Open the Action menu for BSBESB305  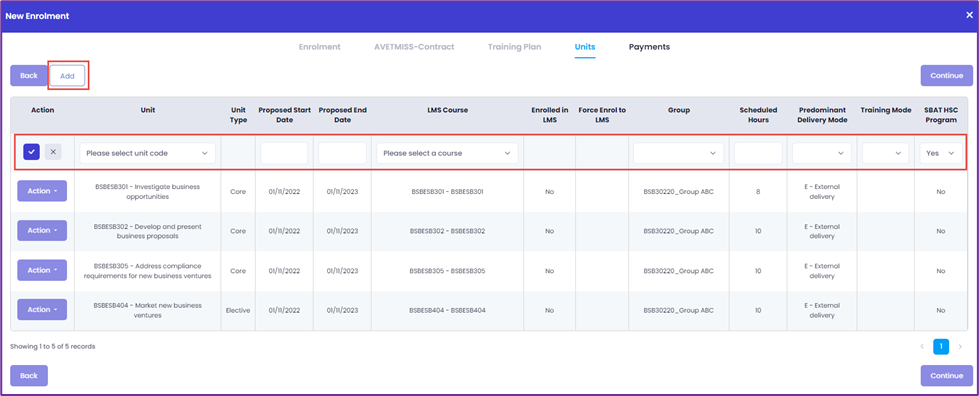click(x=42, y=270)
